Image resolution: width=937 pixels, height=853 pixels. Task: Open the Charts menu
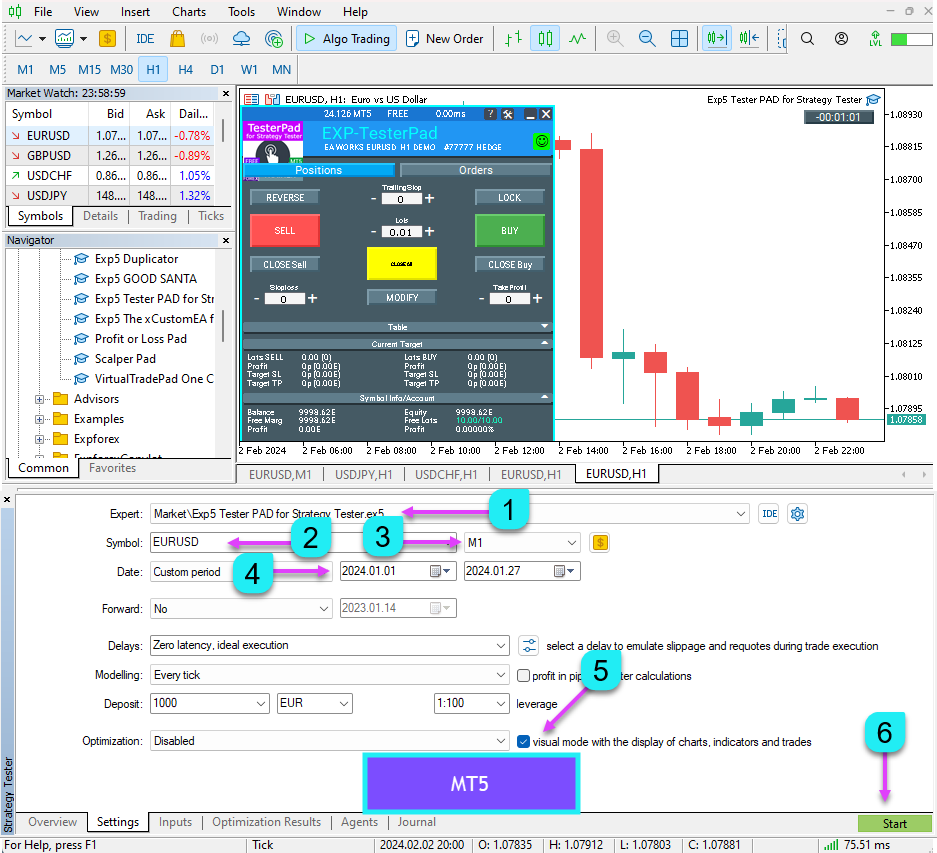click(x=188, y=11)
